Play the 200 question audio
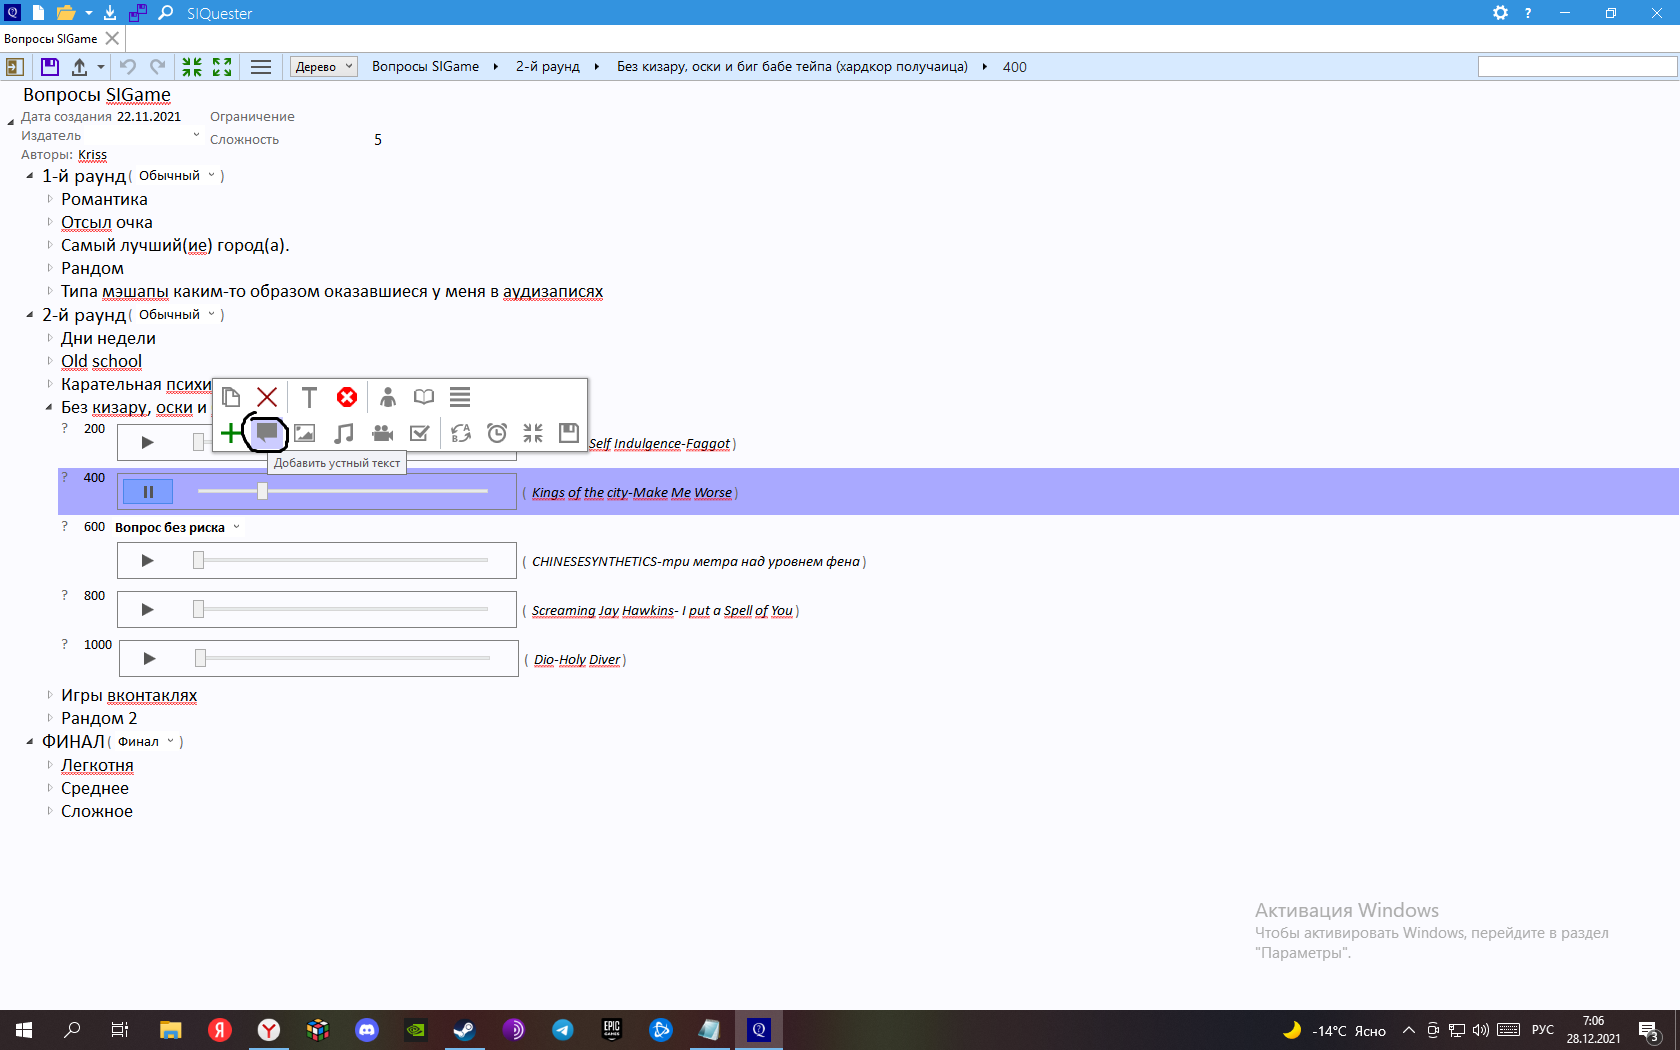 click(147, 442)
